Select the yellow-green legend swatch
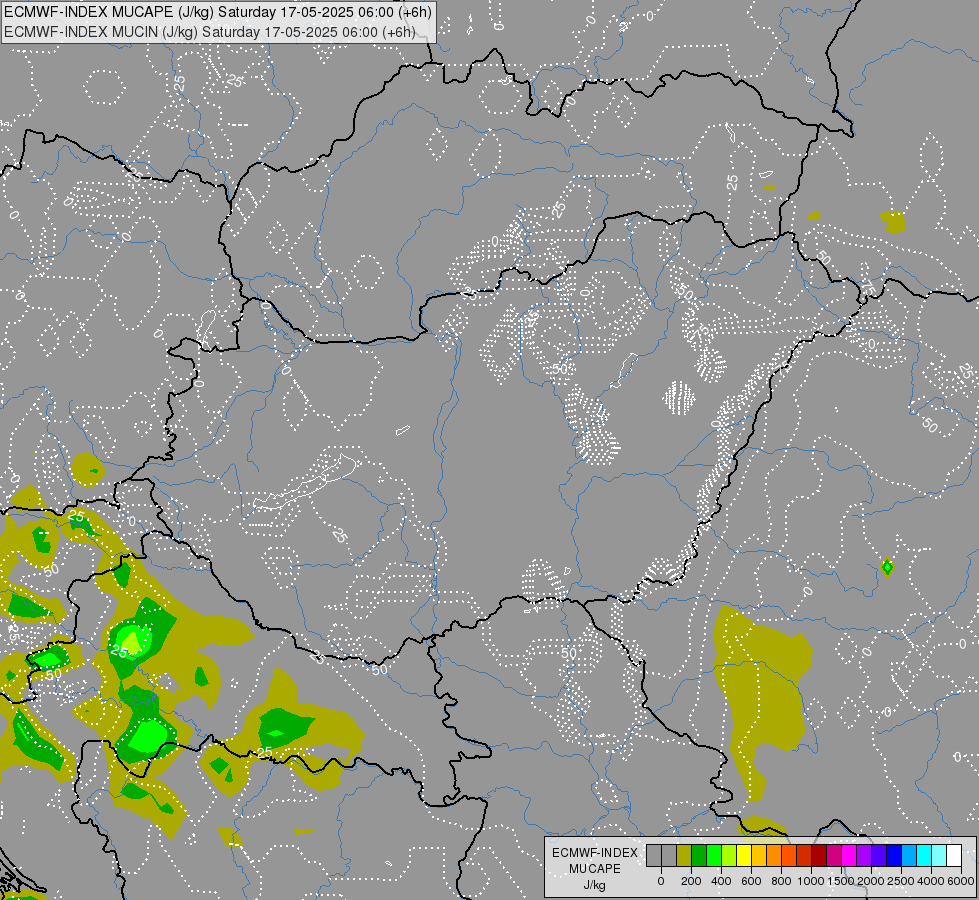This screenshot has height=900, width=979. [x=729, y=856]
